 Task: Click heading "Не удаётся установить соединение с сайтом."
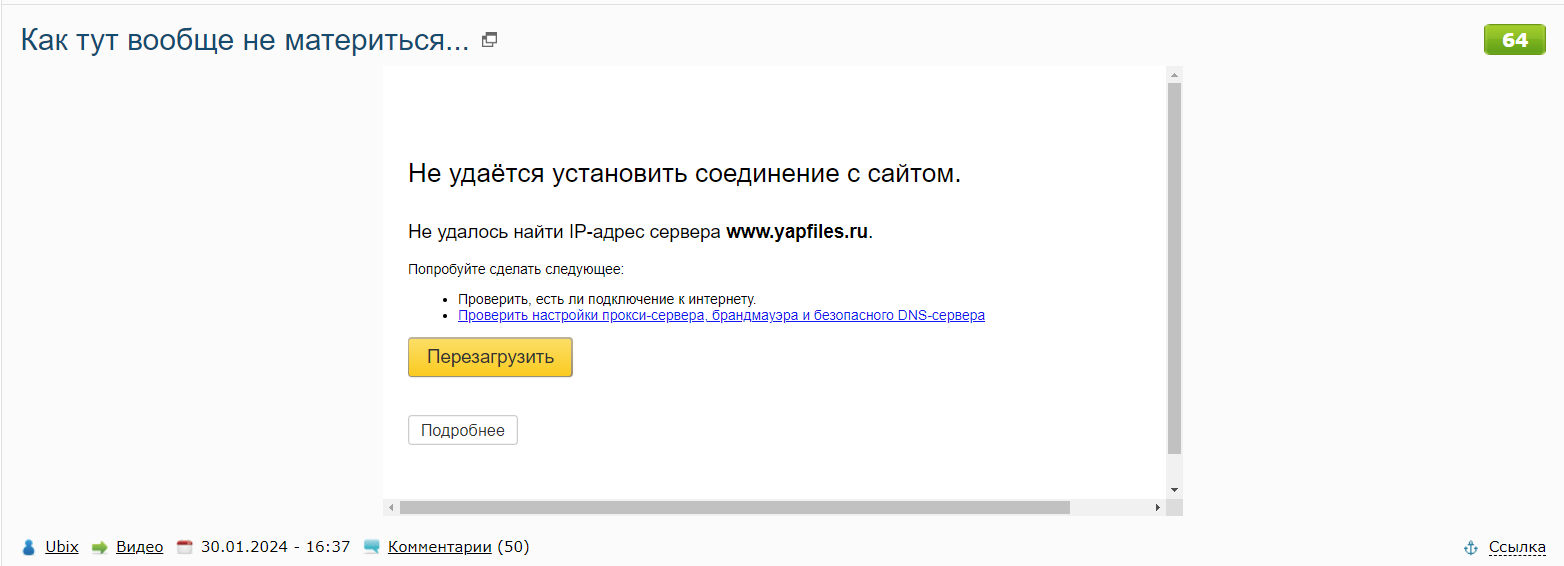point(684,174)
